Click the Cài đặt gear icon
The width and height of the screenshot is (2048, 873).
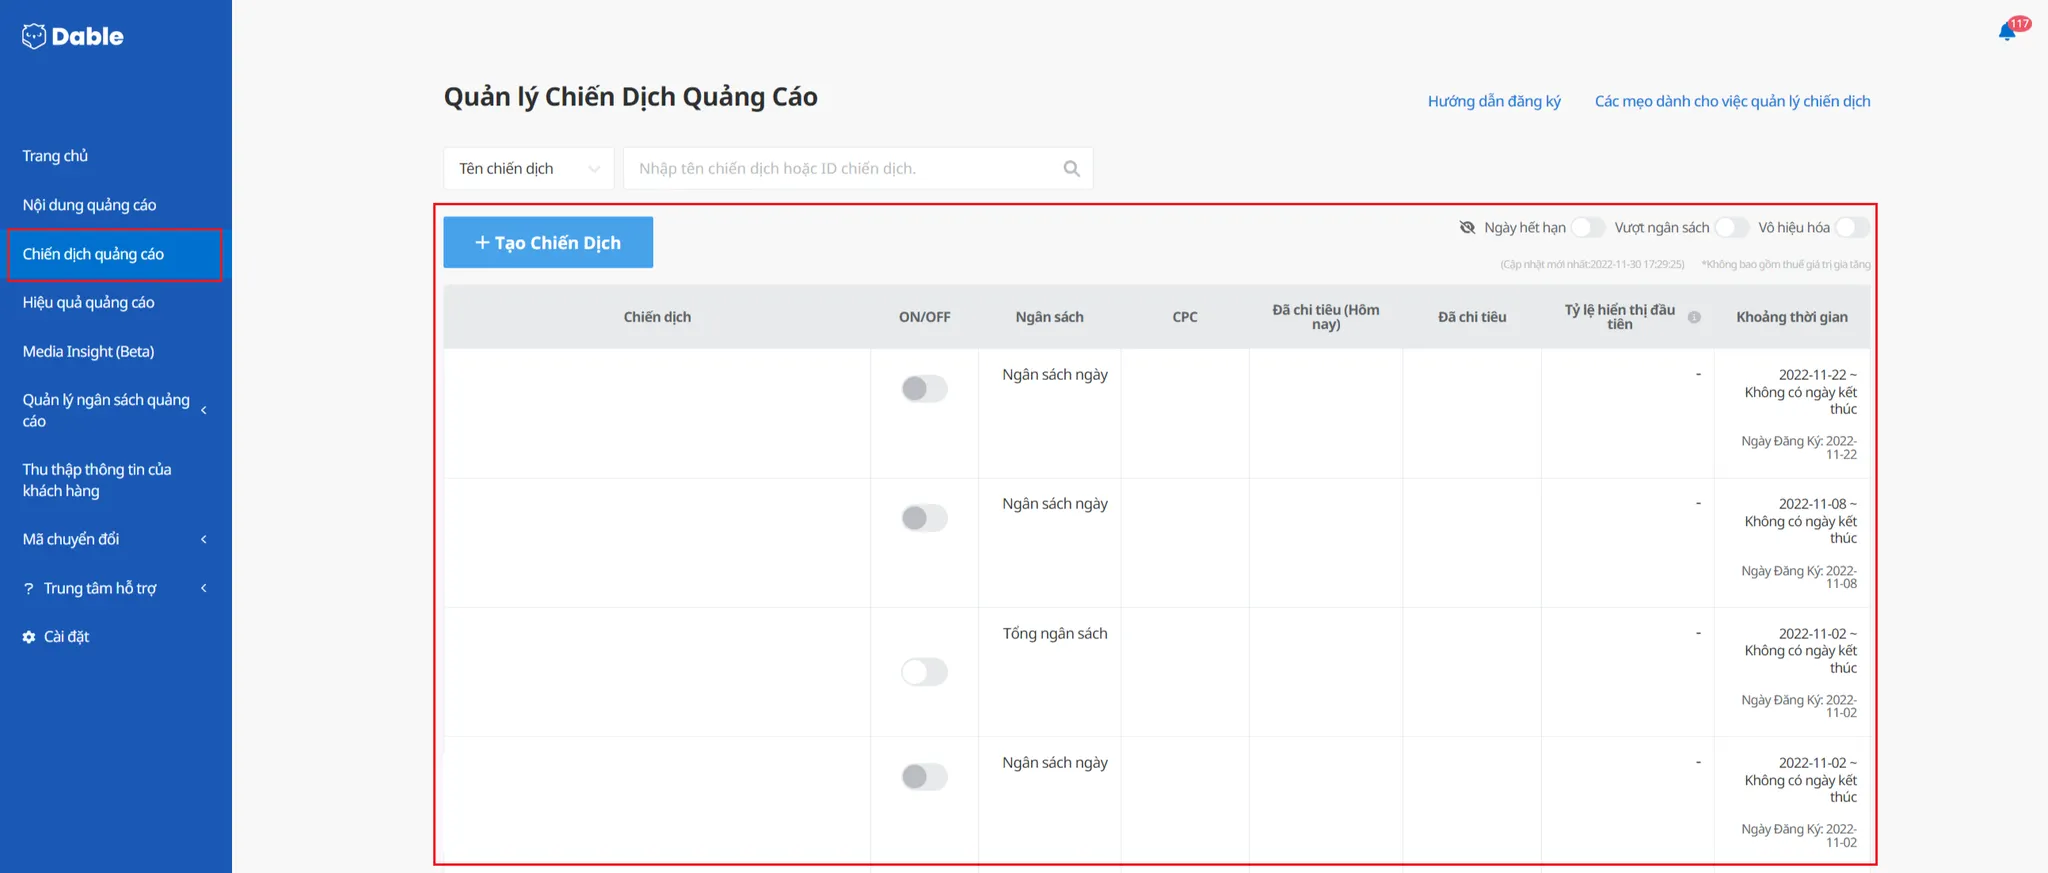pos(29,637)
